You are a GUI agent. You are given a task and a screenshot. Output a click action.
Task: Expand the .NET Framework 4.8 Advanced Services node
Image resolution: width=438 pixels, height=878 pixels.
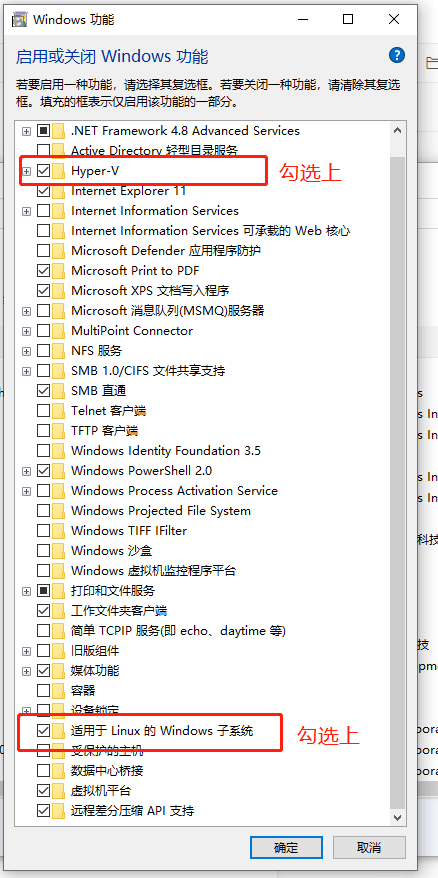[x=26, y=131]
